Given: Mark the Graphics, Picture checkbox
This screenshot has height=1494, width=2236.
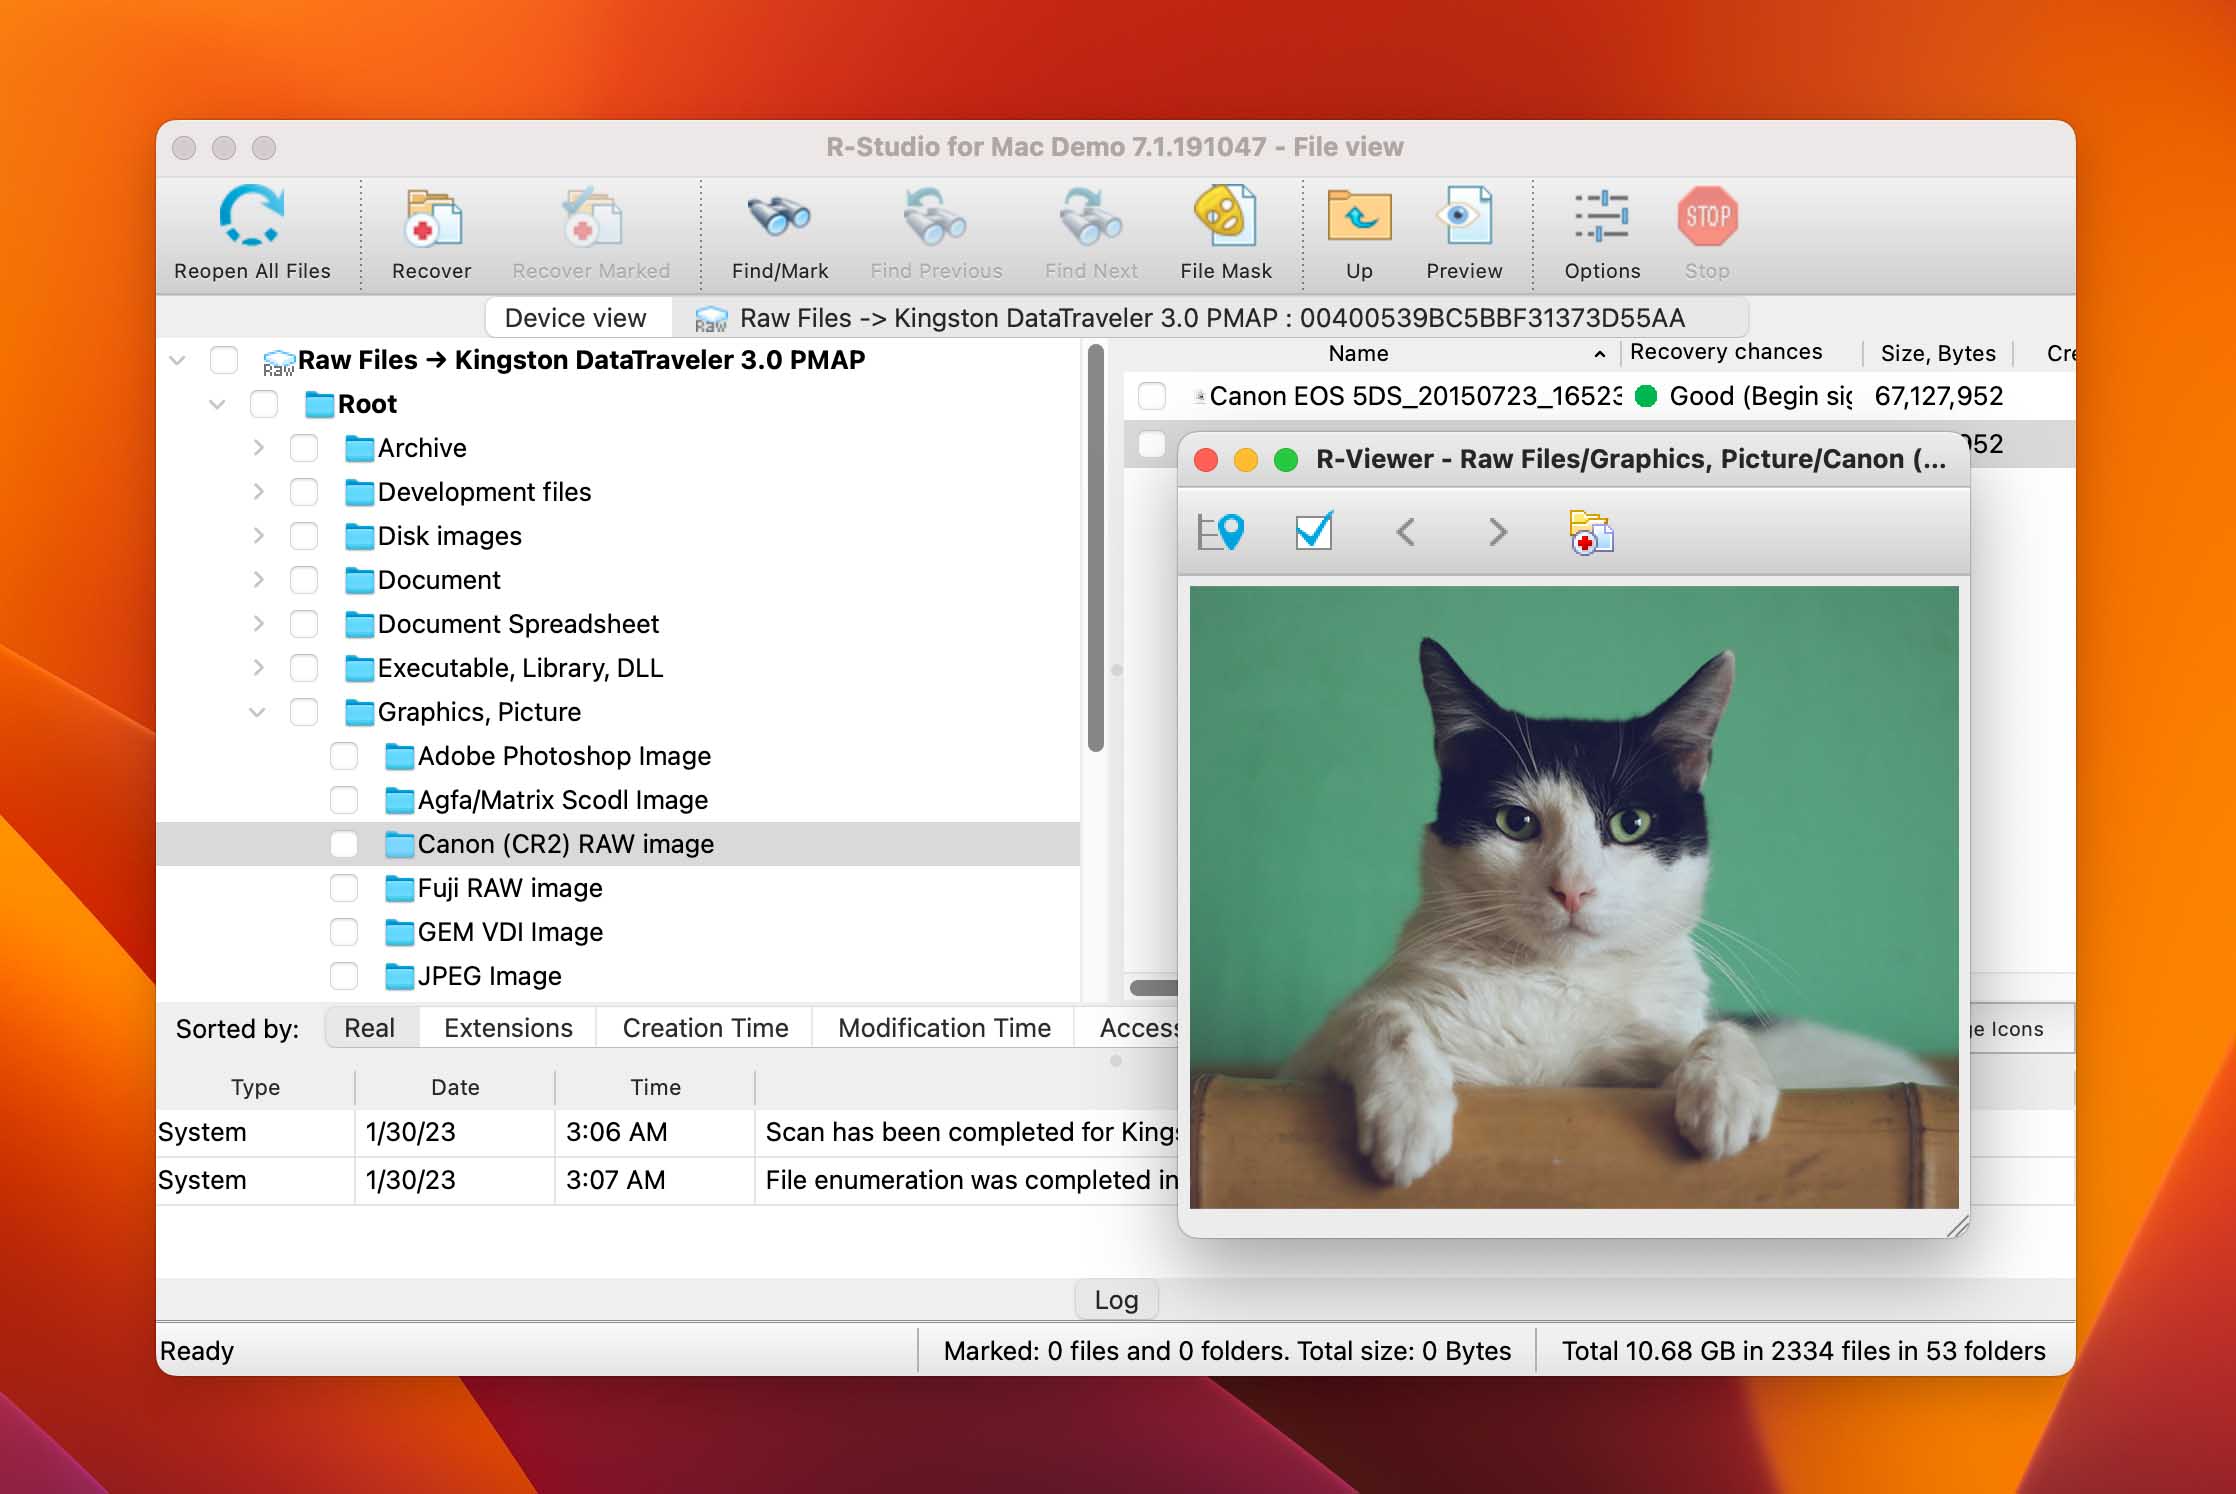Looking at the screenshot, I should click(304, 712).
